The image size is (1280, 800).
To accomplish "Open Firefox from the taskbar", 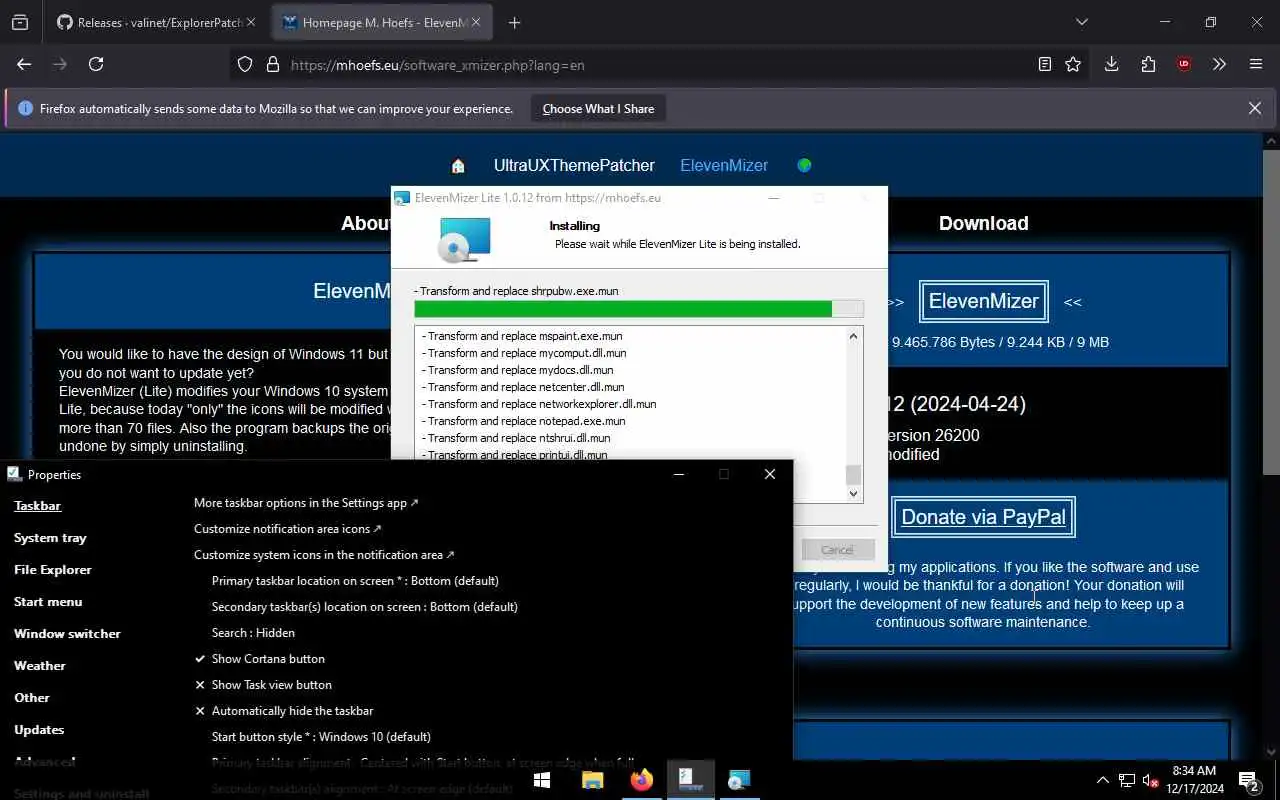I will [x=641, y=780].
